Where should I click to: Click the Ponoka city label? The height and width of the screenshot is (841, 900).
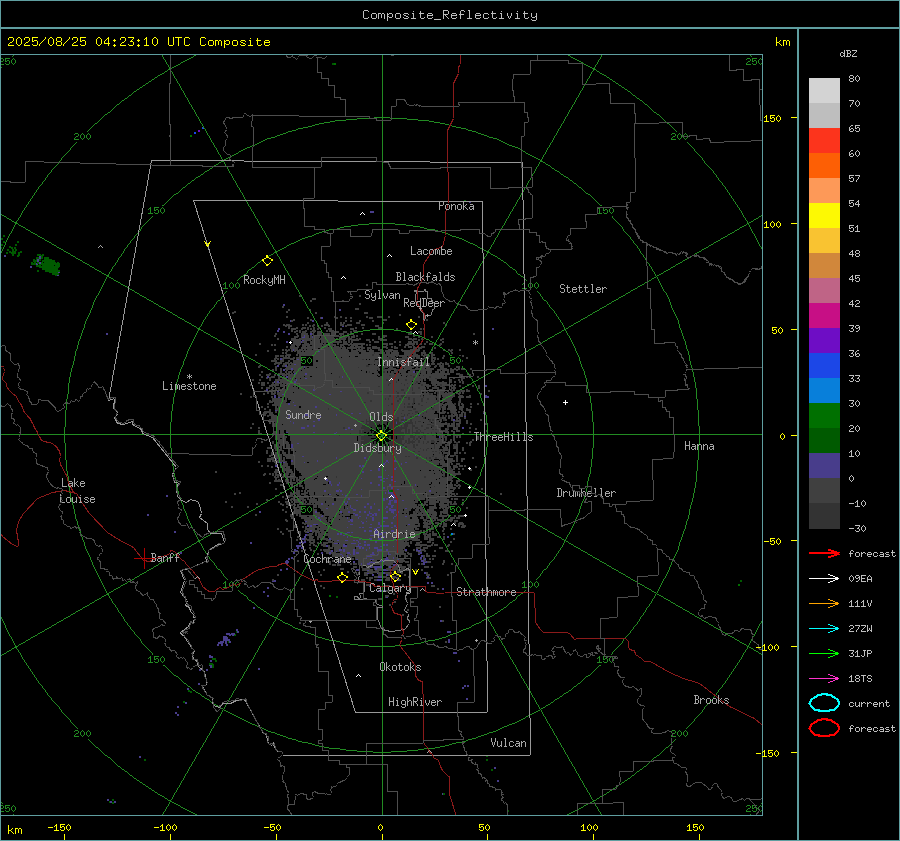pyautogui.click(x=456, y=206)
